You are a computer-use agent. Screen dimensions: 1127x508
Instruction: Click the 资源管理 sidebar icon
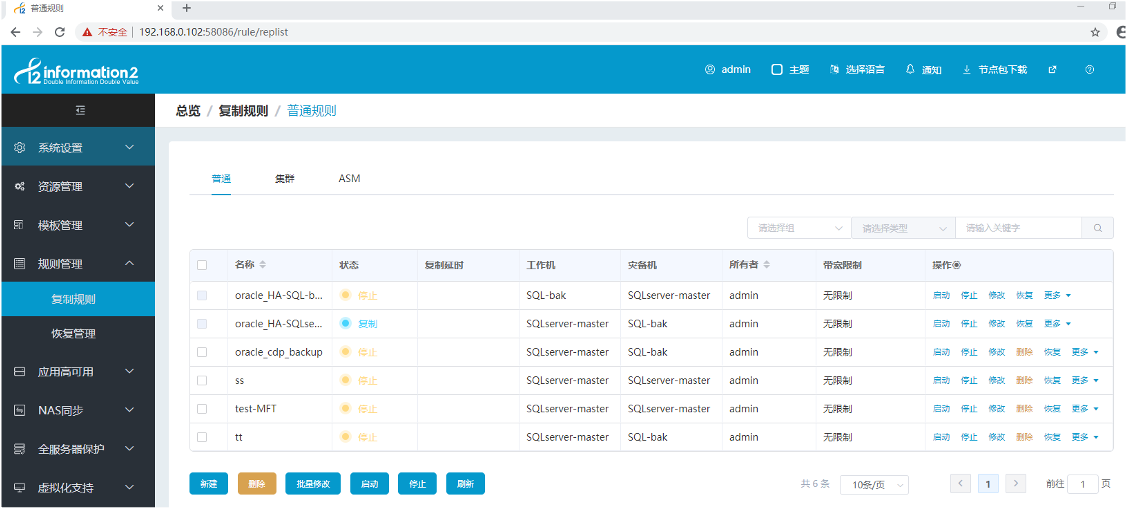point(20,186)
